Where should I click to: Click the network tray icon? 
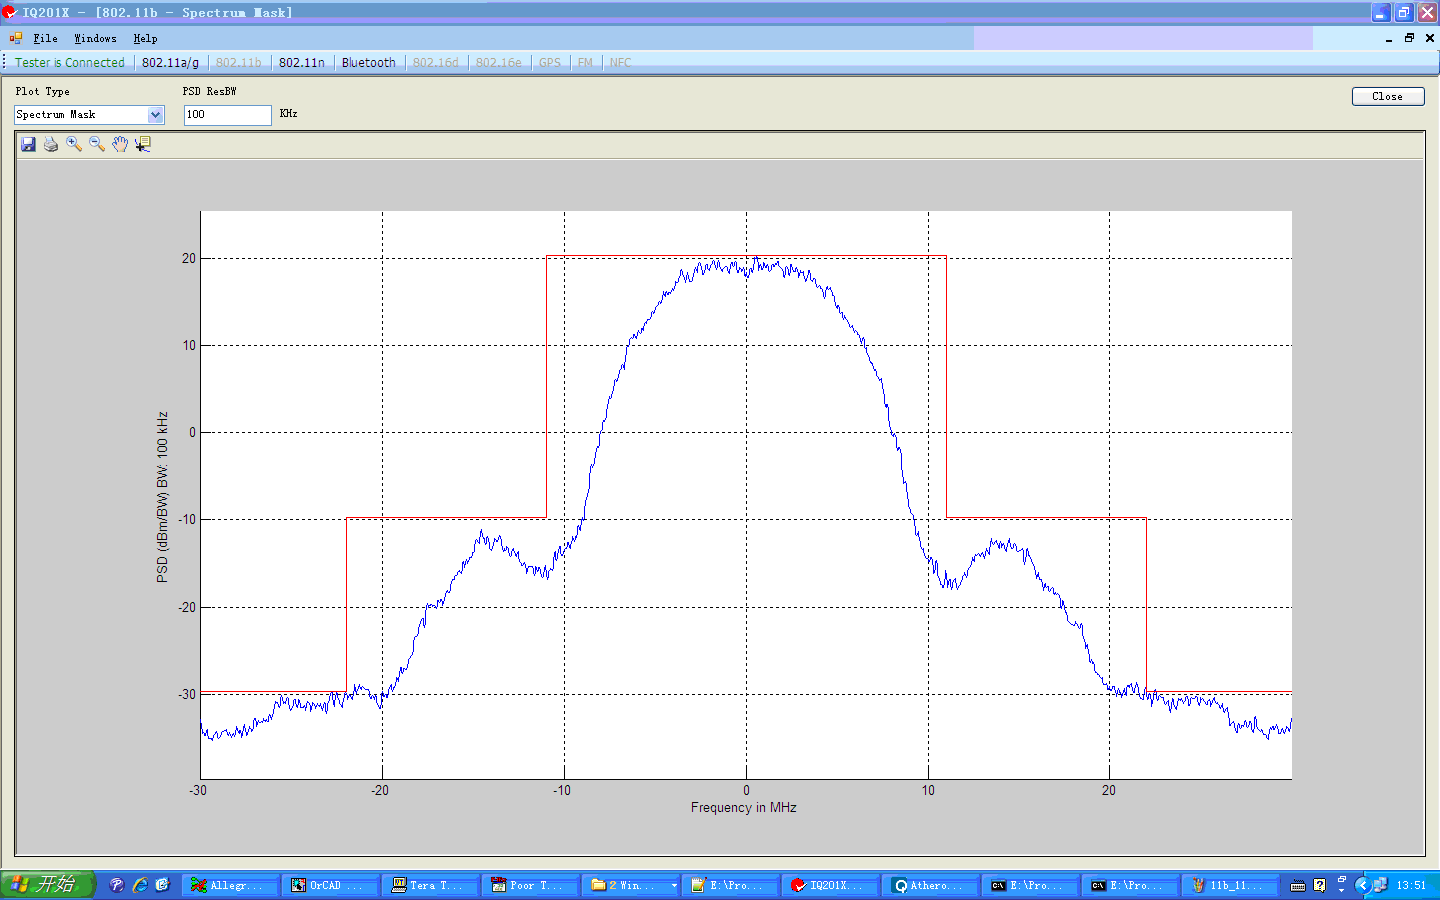(1380, 885)
